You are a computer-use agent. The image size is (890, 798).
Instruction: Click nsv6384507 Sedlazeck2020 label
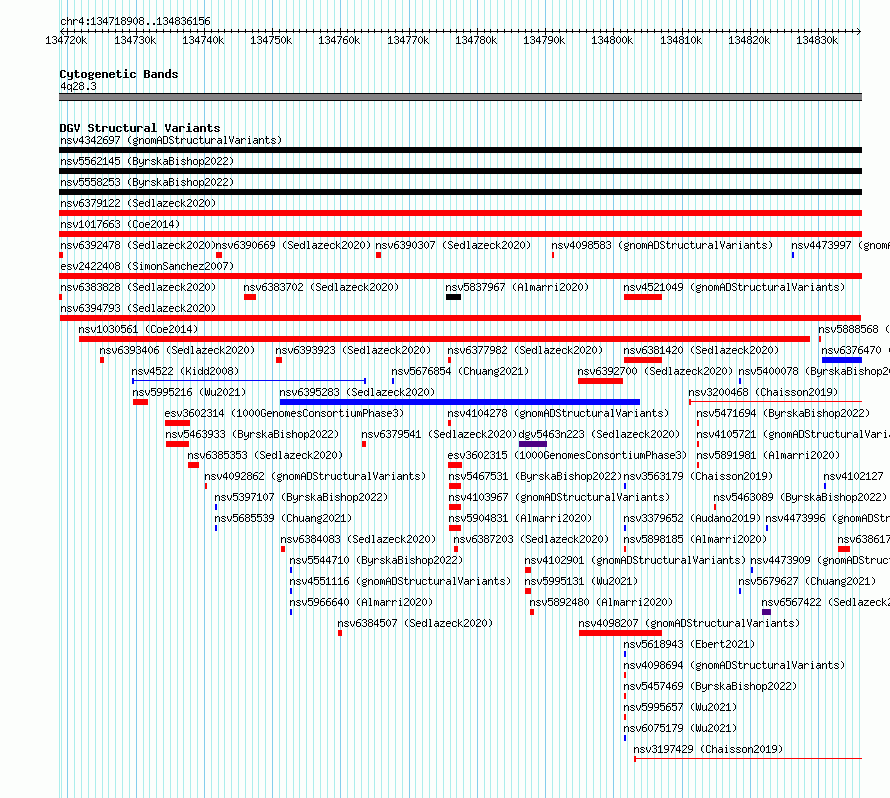(x=415, y=623)
